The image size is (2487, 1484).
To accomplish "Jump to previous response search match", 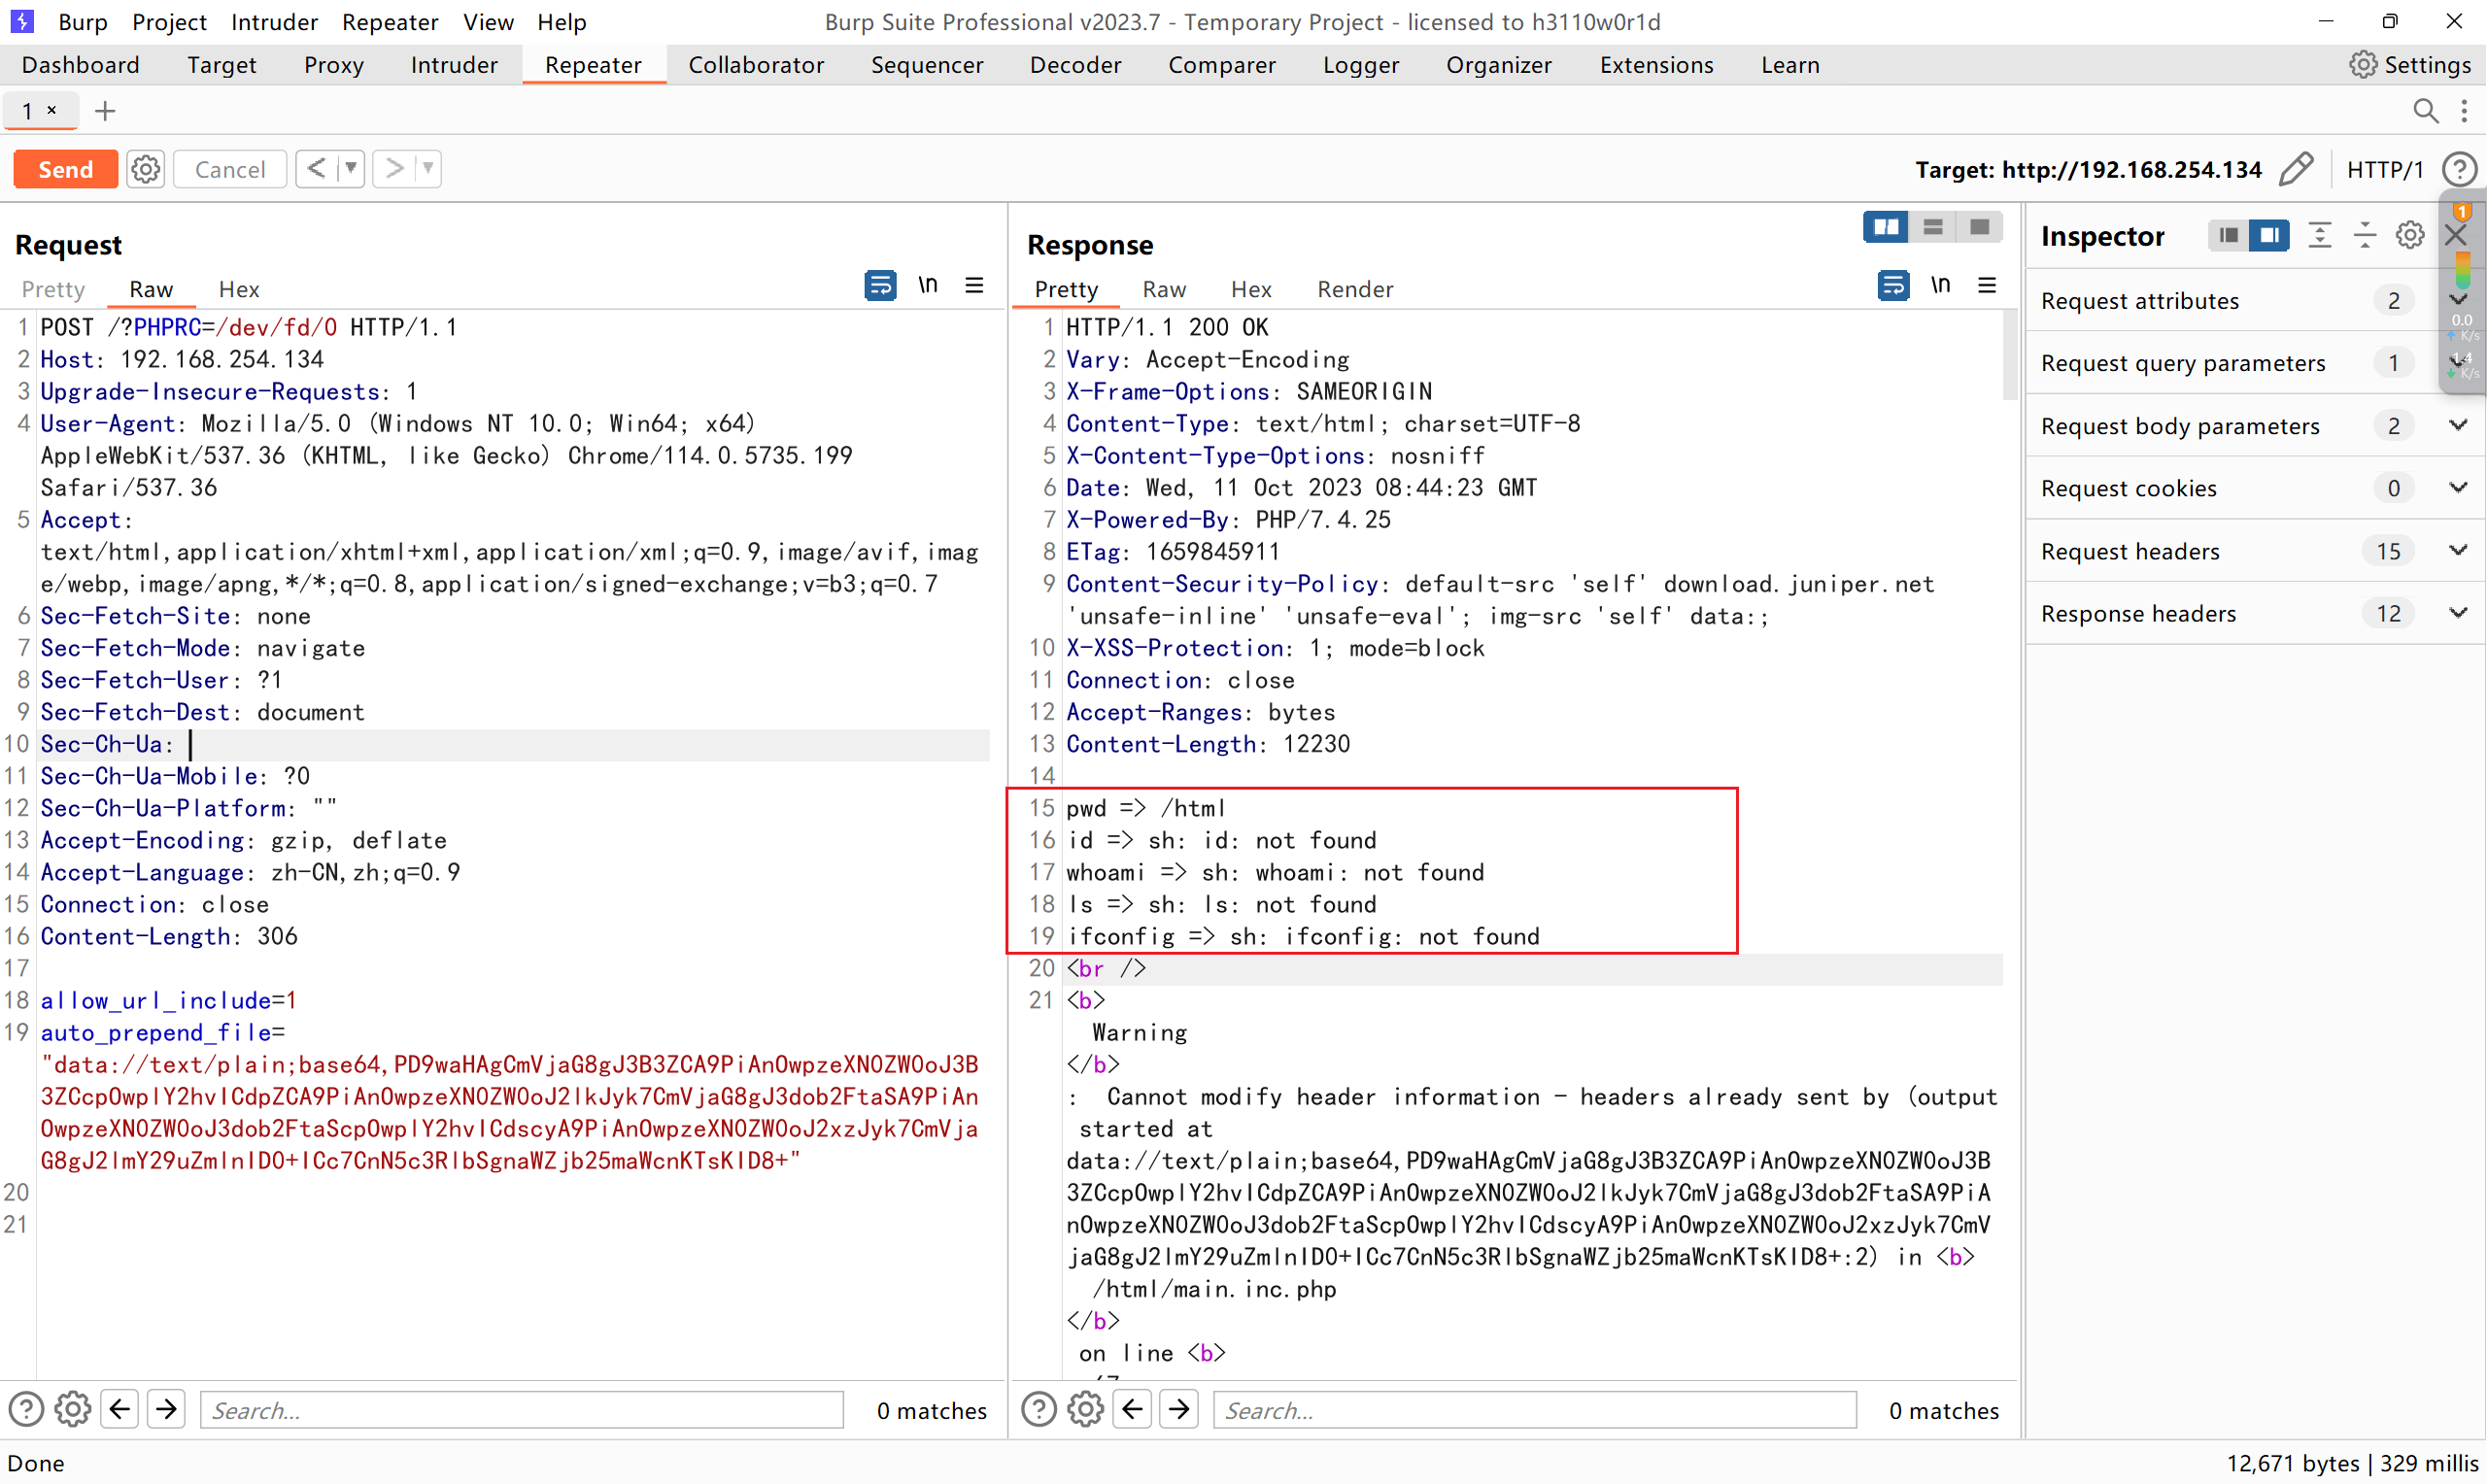I will click(x=1133, y=1410).
